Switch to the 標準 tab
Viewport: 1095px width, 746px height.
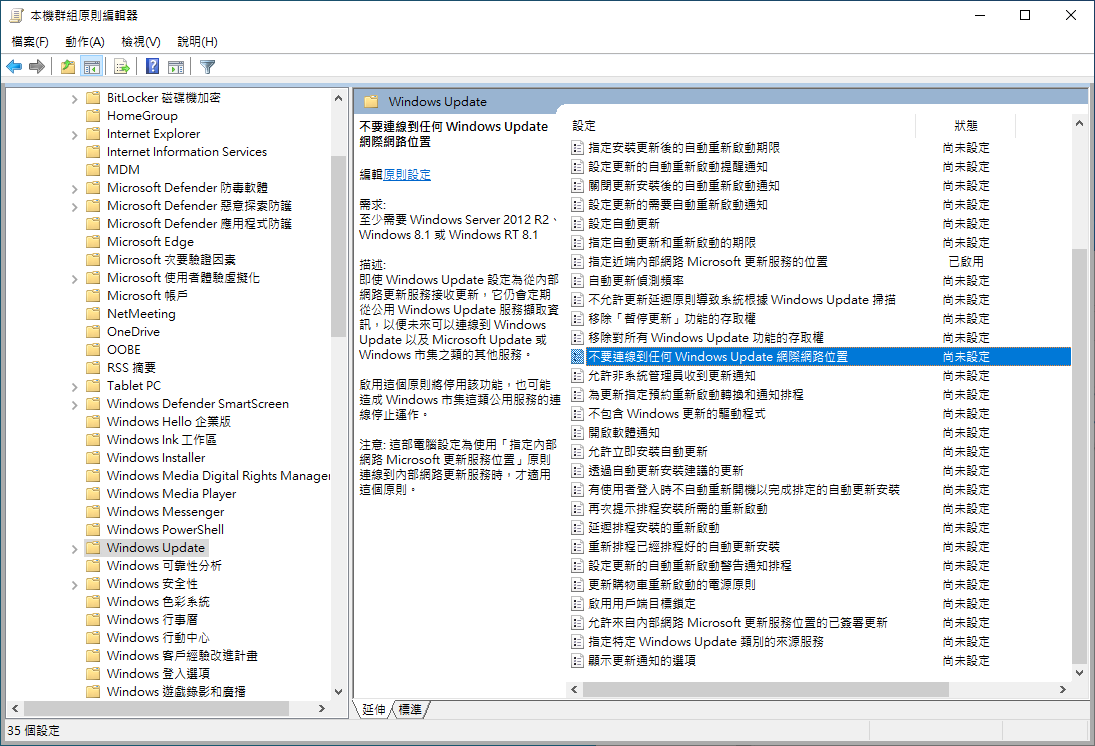click(x=410, y=709)
